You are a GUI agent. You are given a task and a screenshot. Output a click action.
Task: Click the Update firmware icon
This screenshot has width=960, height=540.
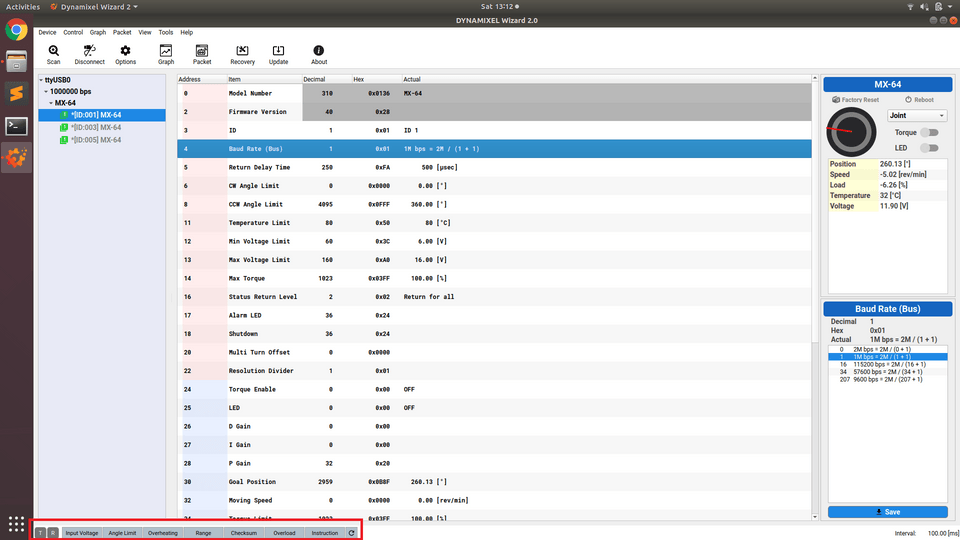(x=278, y=54)
